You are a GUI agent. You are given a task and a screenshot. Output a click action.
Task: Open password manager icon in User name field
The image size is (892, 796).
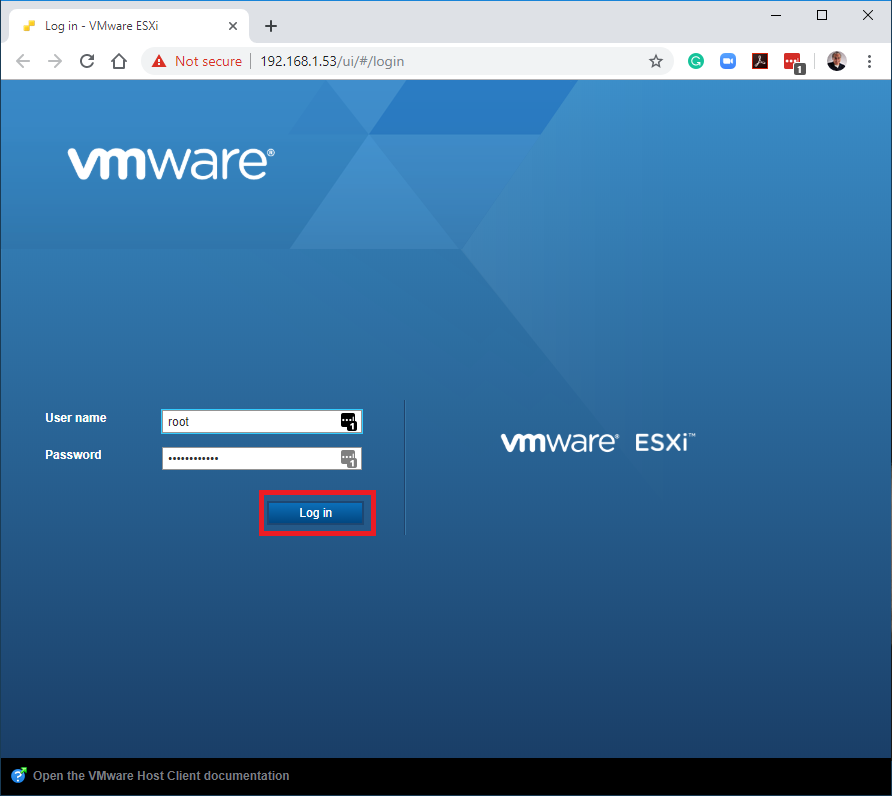click(x=348, y=421)
